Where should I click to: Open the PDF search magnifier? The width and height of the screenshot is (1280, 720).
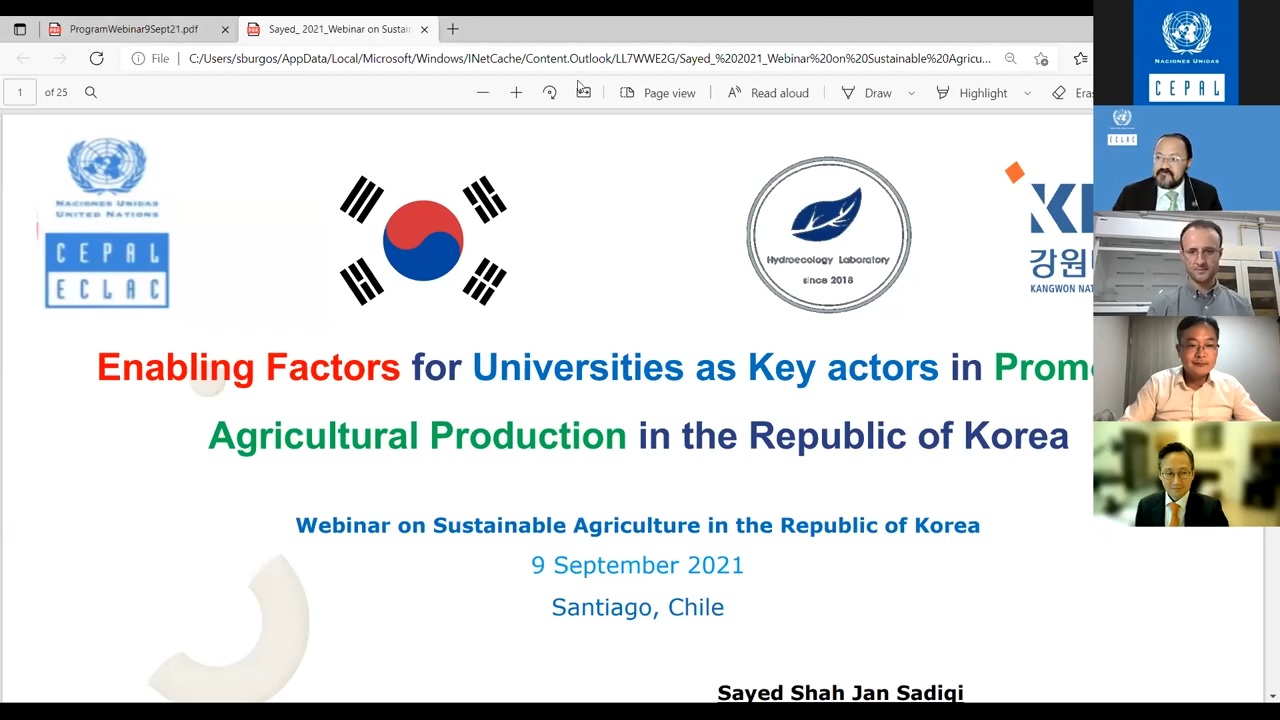point(91,93)
